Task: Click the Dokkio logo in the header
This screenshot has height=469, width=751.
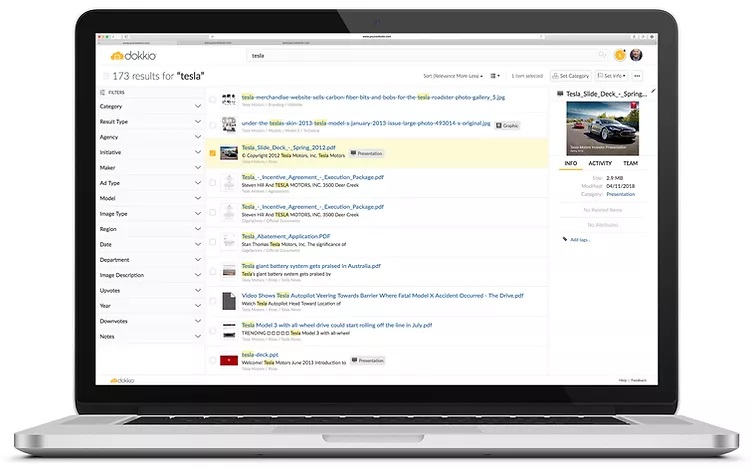Action: (x=133, y=56)
